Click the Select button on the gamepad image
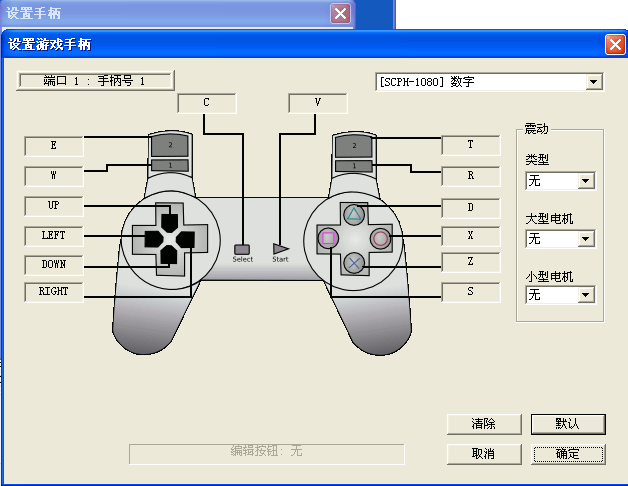The height and width of the screenshot is (486, 628). (x=242, y=249)
